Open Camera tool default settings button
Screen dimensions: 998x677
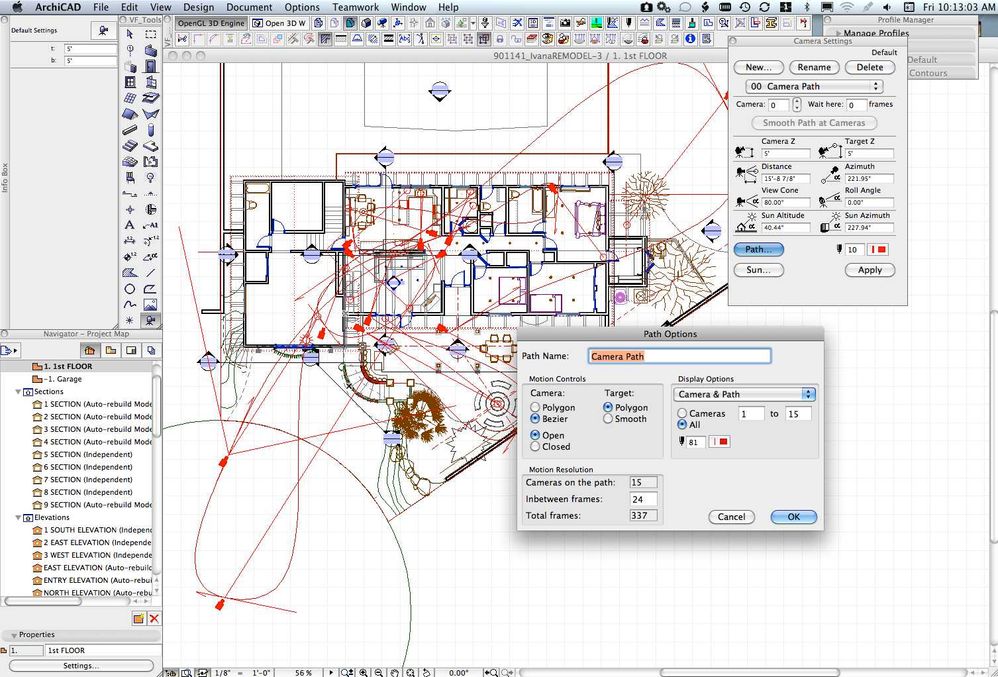pos(102,31)
